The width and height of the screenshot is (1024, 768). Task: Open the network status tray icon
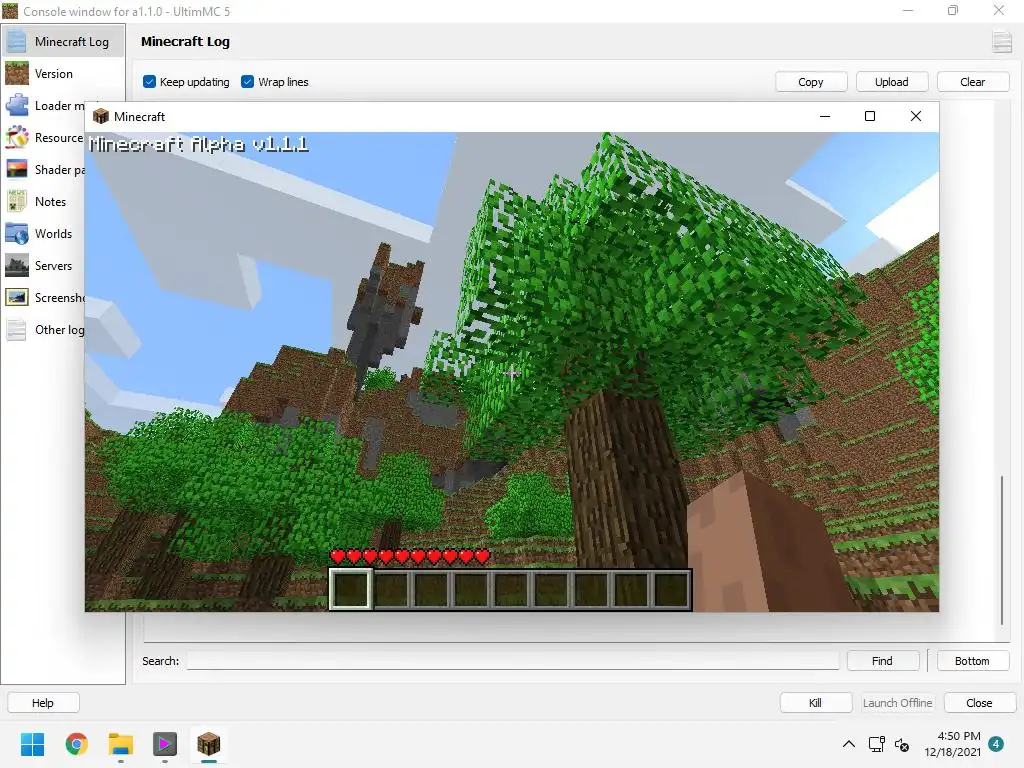[x=876, y=744]
